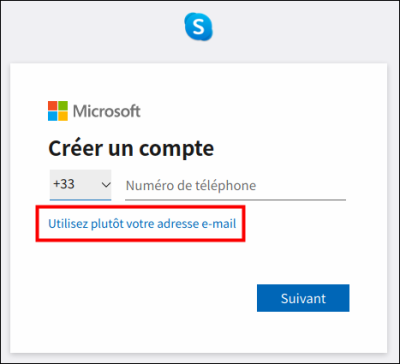400x364 pixels.
Task: Focus the Numéro de téléphone field
Action: (x=235, y=185)
